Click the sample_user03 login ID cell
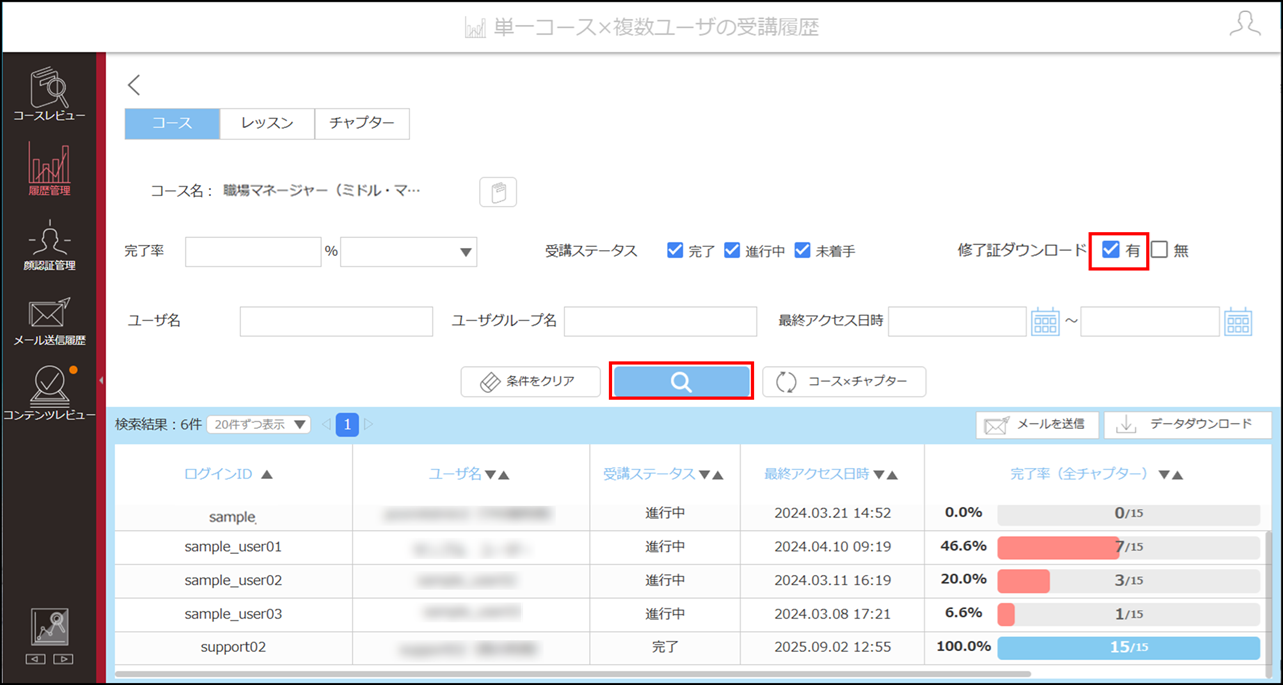The height and width of the screenshot is (685, 1283). 233,614
